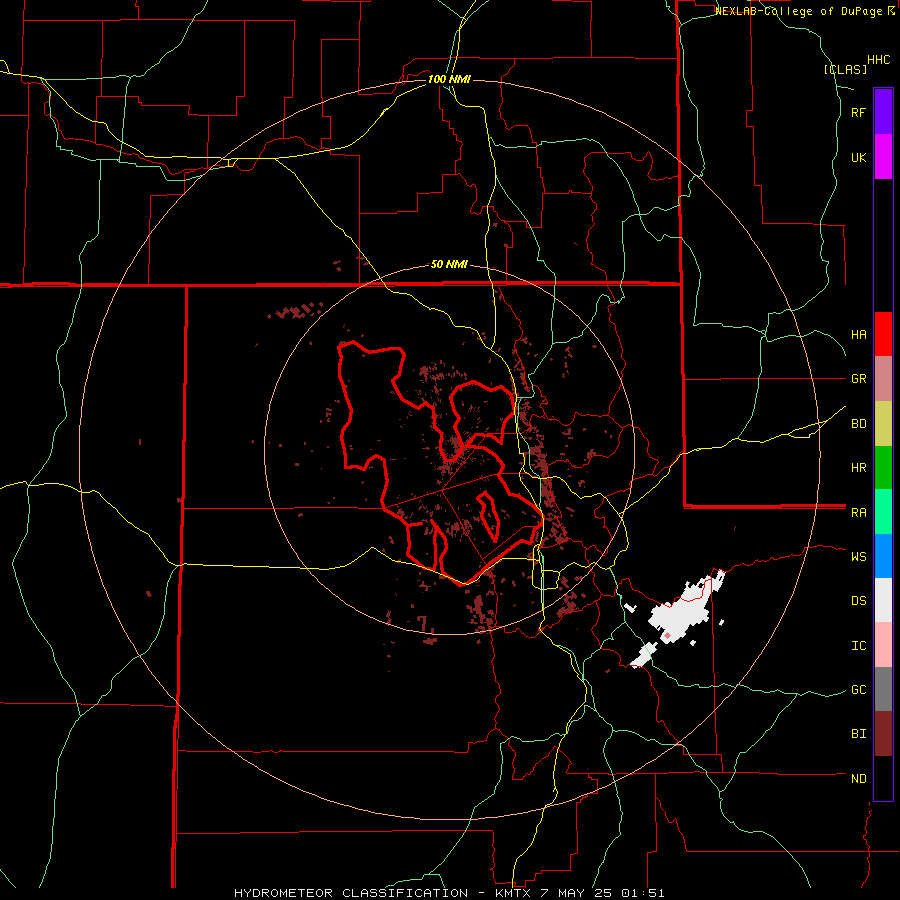Pick the RA light green legend swatch

click(883, 512)
